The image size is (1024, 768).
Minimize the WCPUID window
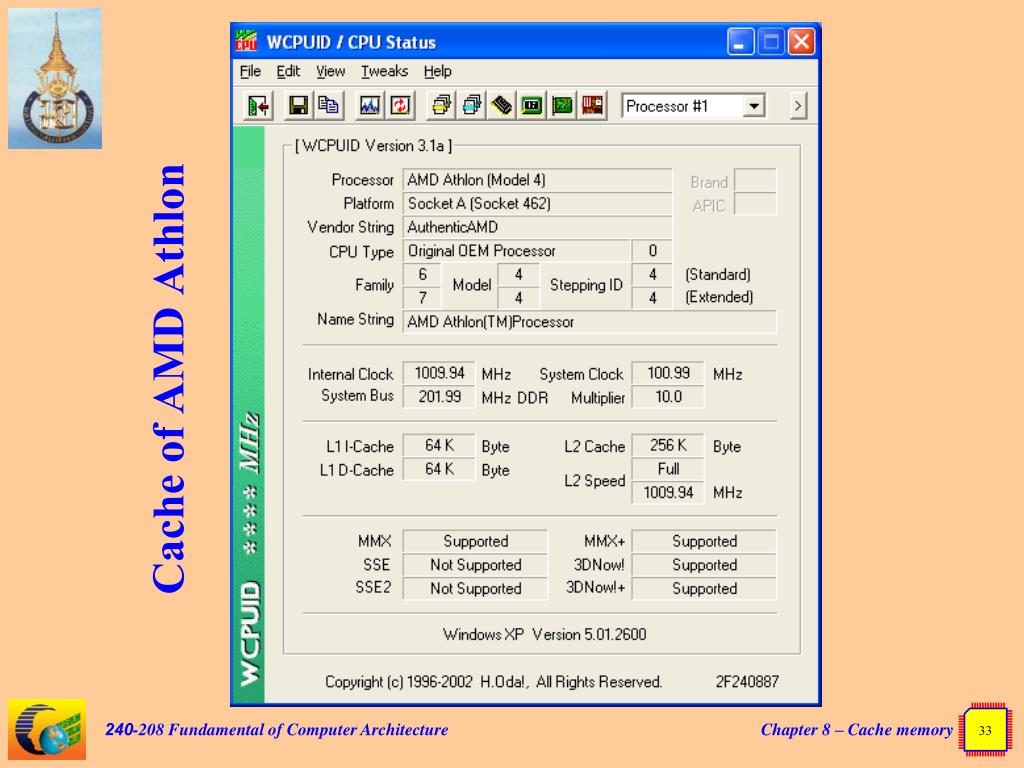pyautogui.click(x=741, y=42)
